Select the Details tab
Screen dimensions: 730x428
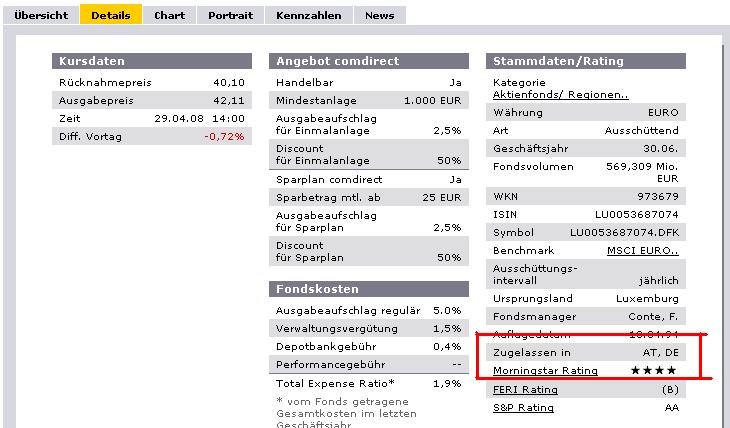(x=111, y=15)
